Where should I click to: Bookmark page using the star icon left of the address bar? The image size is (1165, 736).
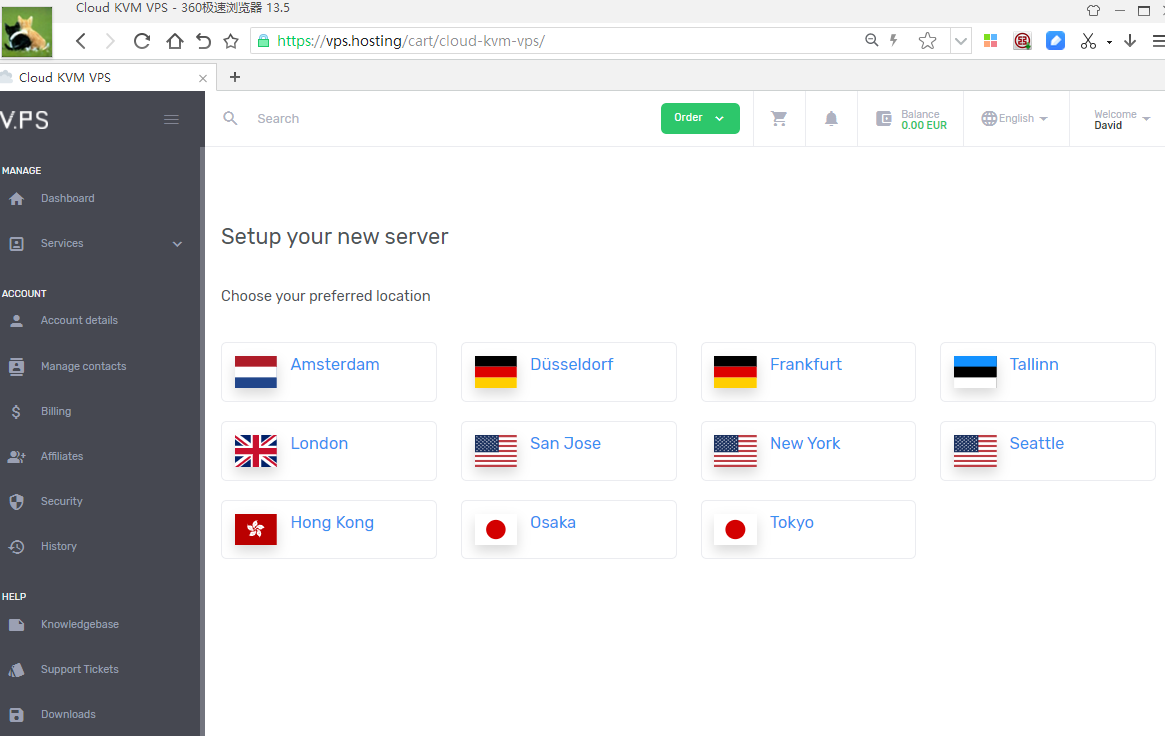[x=230, y=41]
